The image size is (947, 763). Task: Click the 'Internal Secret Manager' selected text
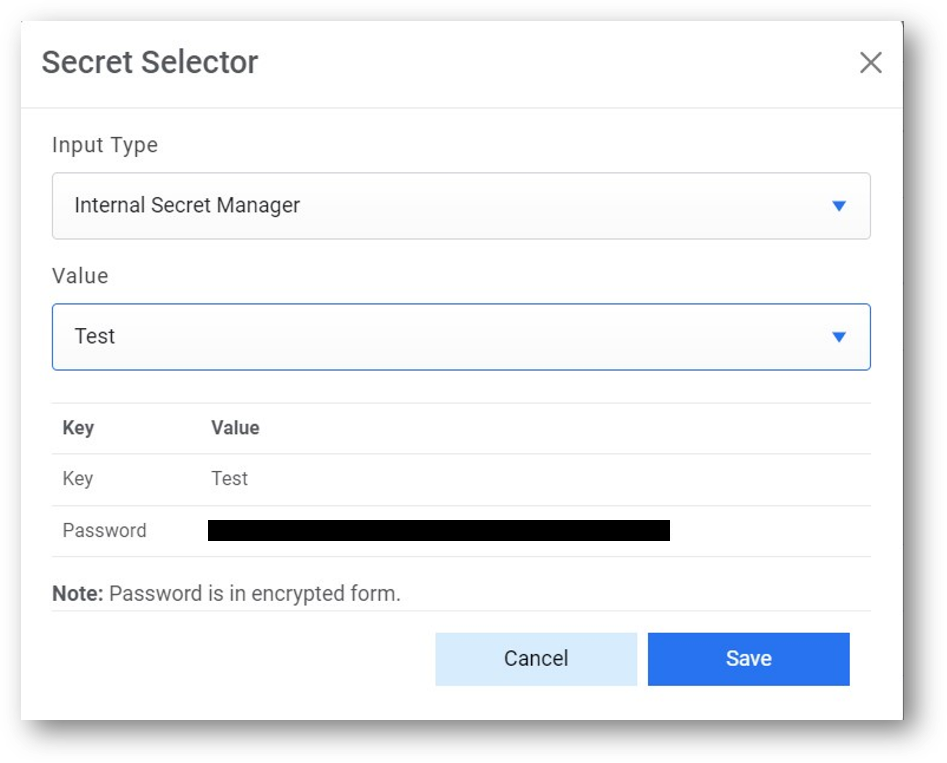point(187,206)
